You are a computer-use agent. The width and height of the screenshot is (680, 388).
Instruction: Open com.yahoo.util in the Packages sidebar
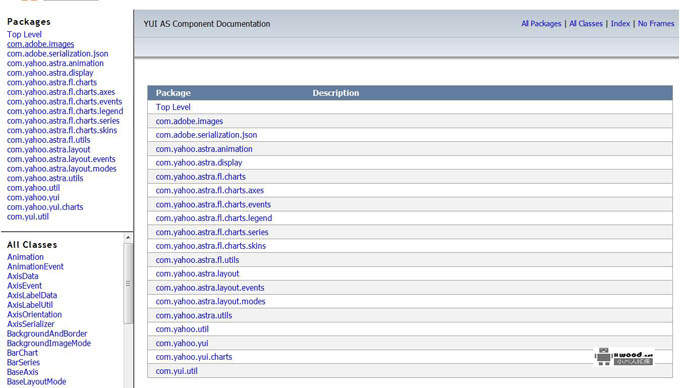tap(33, 188)
